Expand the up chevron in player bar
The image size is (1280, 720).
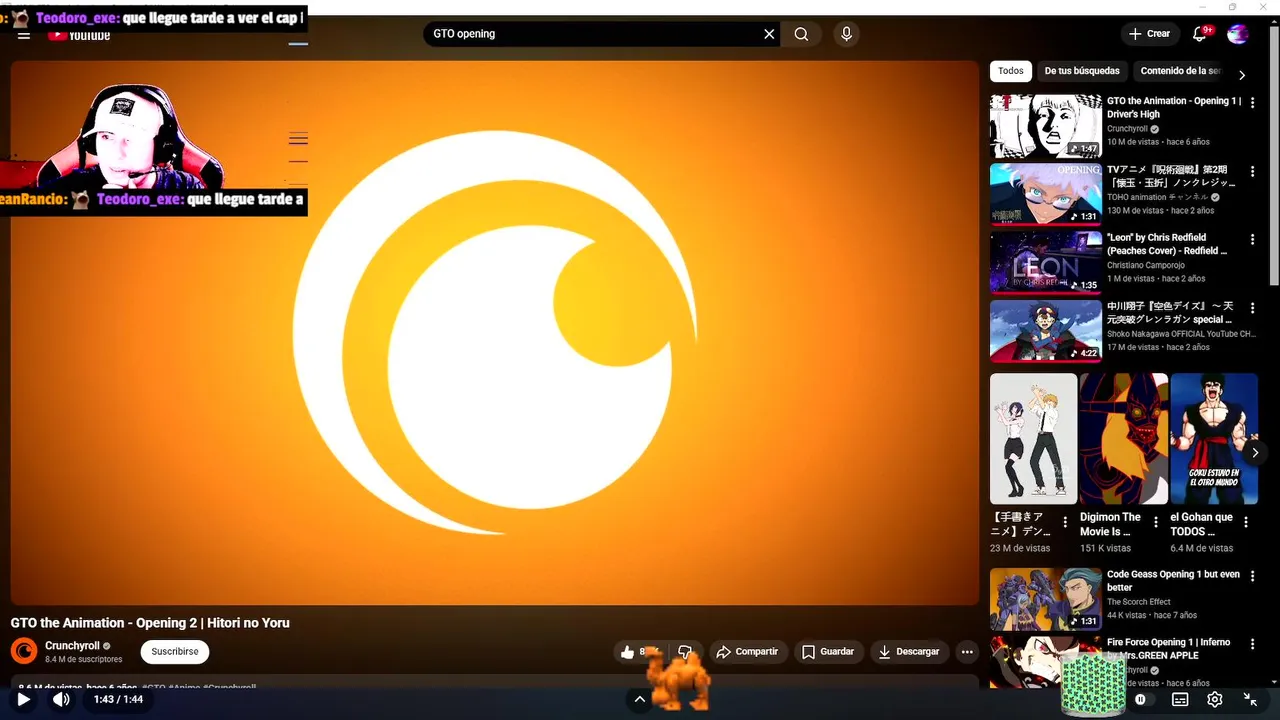click(640, 700)
